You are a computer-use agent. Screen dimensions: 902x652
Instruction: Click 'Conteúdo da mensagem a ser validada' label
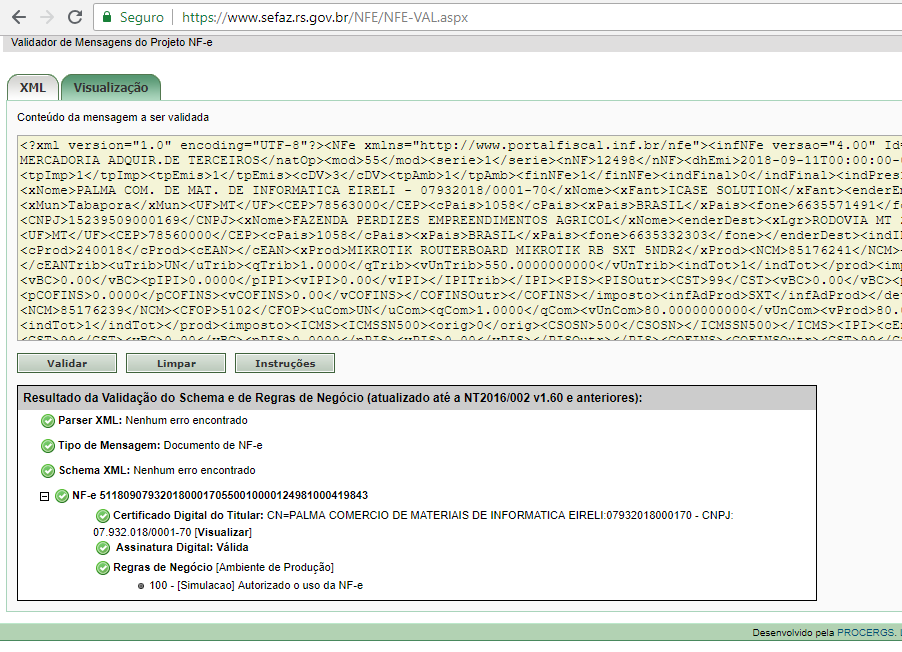(113, 117)
